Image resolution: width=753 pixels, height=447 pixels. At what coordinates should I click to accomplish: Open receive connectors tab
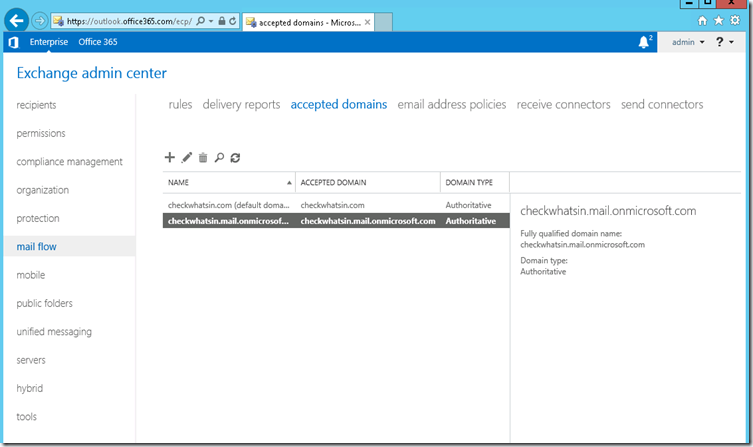(563, 105)
